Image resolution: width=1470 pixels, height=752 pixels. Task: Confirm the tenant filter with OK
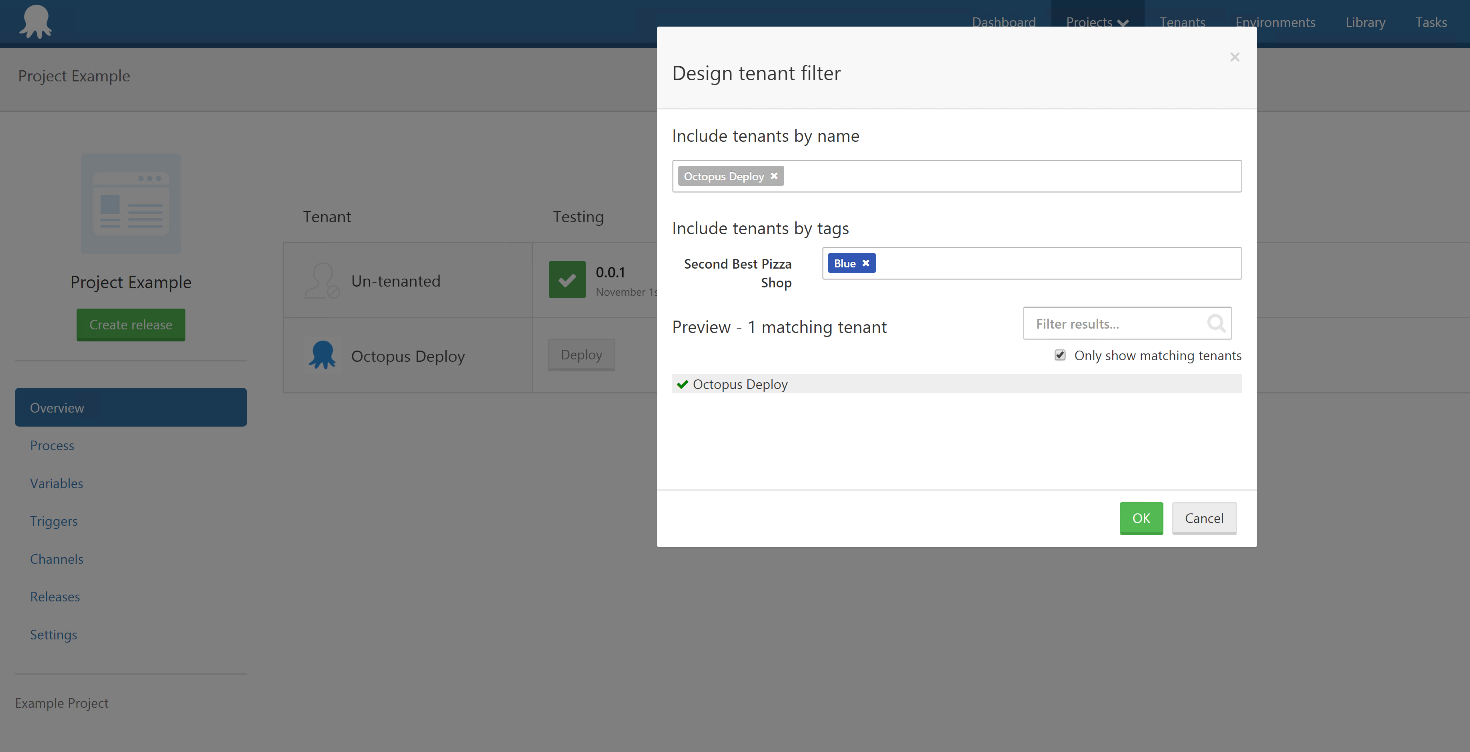click(1141, 518)
